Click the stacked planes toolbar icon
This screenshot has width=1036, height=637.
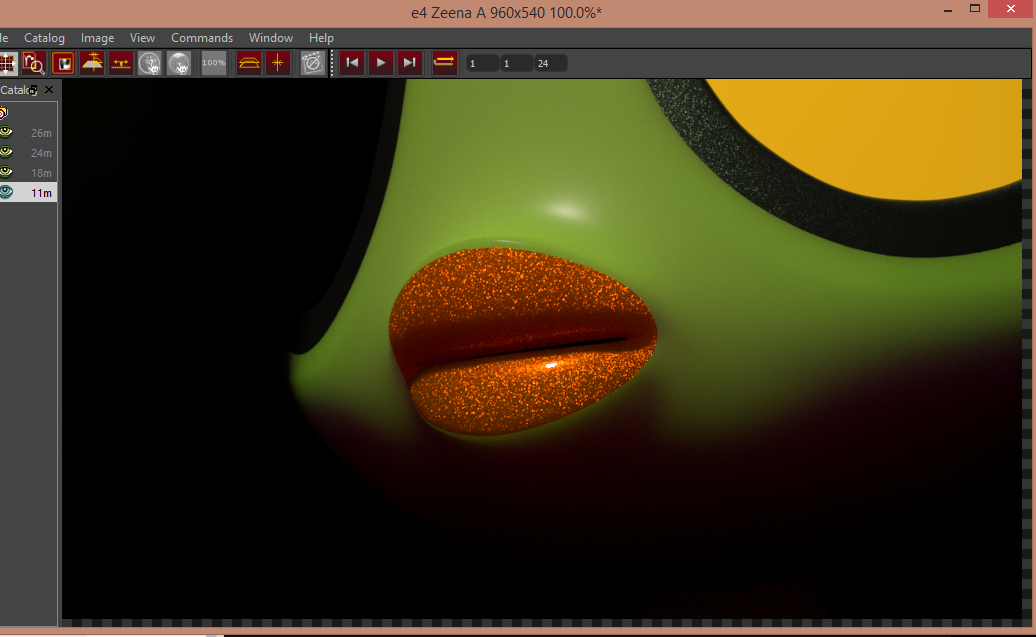[x=249, y=63]
